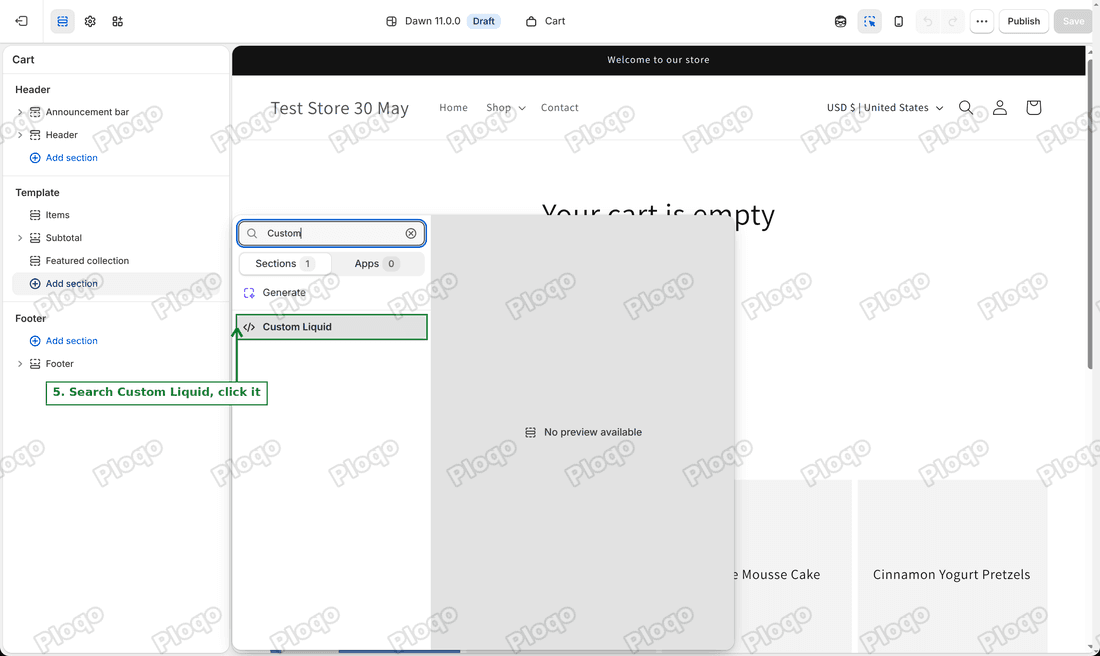The width and height of the screenshot is (1100, 656).
Task: Open Cinnamon Yogurt Pretzels product card
Action: (x=952, y=567)
